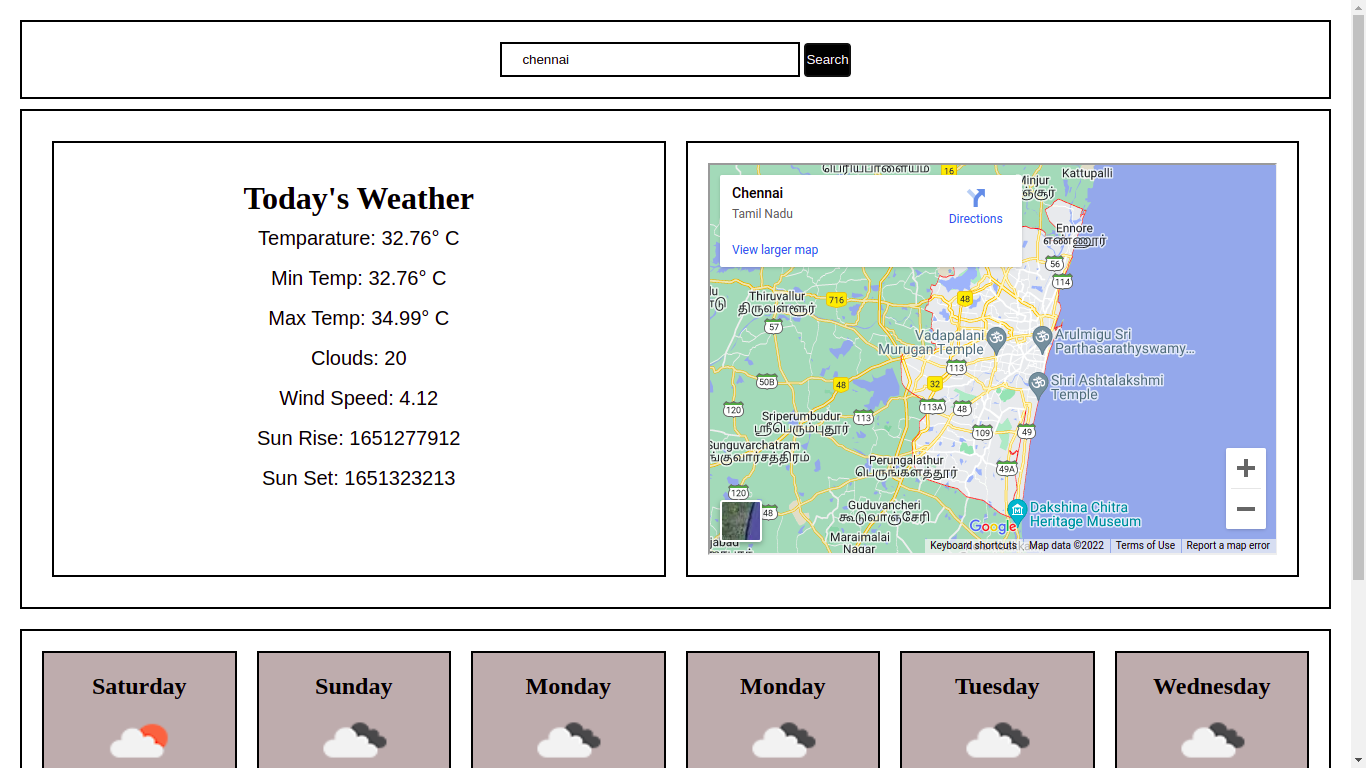1366x768 pixels.
Task: Click the Directions arrow icon on map
Action: click(x=976, y=198)
